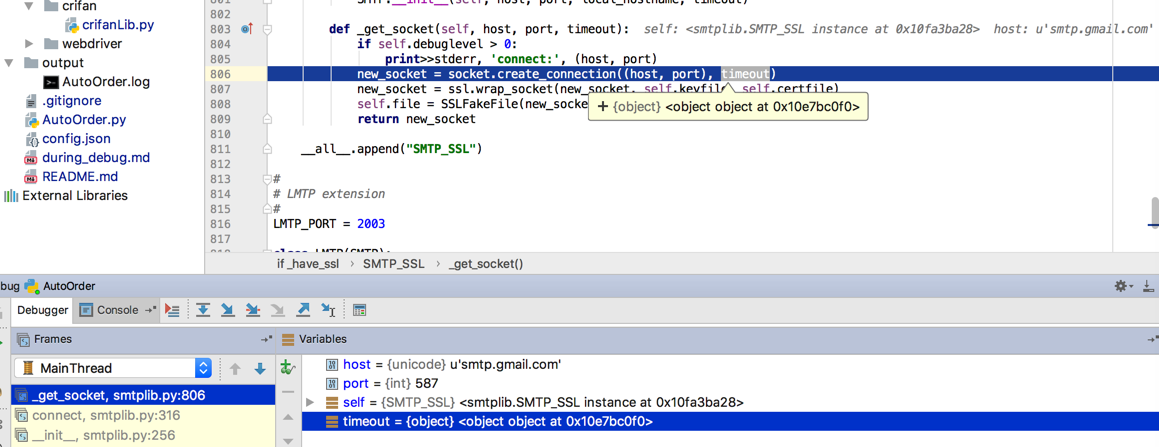
Task: Click the Frames panel header
Action: (x=142, y=339)
